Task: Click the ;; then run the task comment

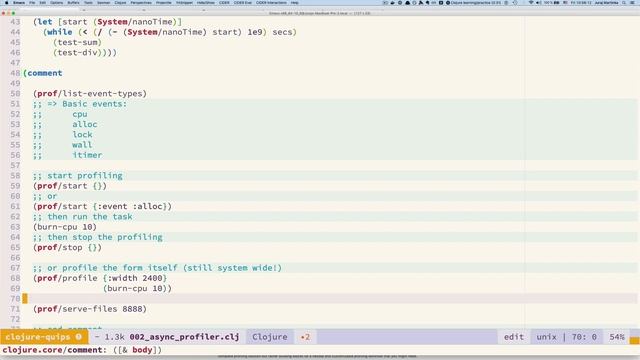Action: coord(82,216)
